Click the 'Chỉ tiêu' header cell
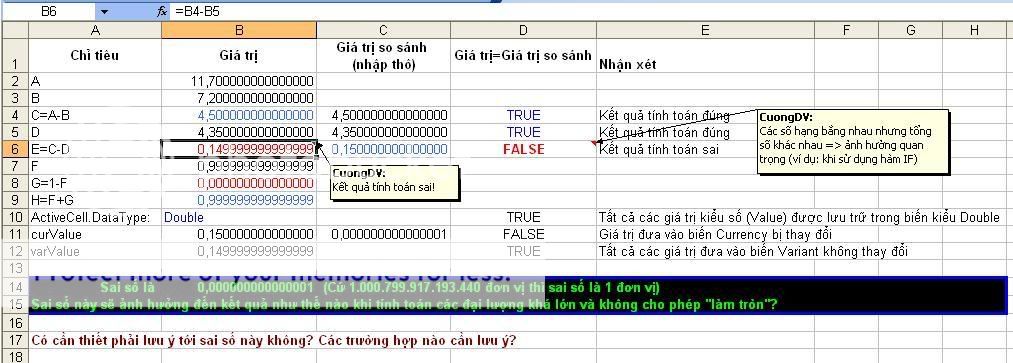Image resolution: width=1013 pixels, height=363 pixels. coord(94,56)
